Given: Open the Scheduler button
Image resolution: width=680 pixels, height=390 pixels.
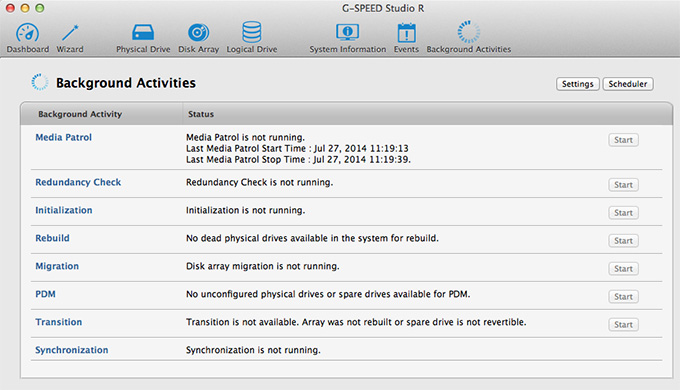Looking at the screenshot, I should (628, 84).
